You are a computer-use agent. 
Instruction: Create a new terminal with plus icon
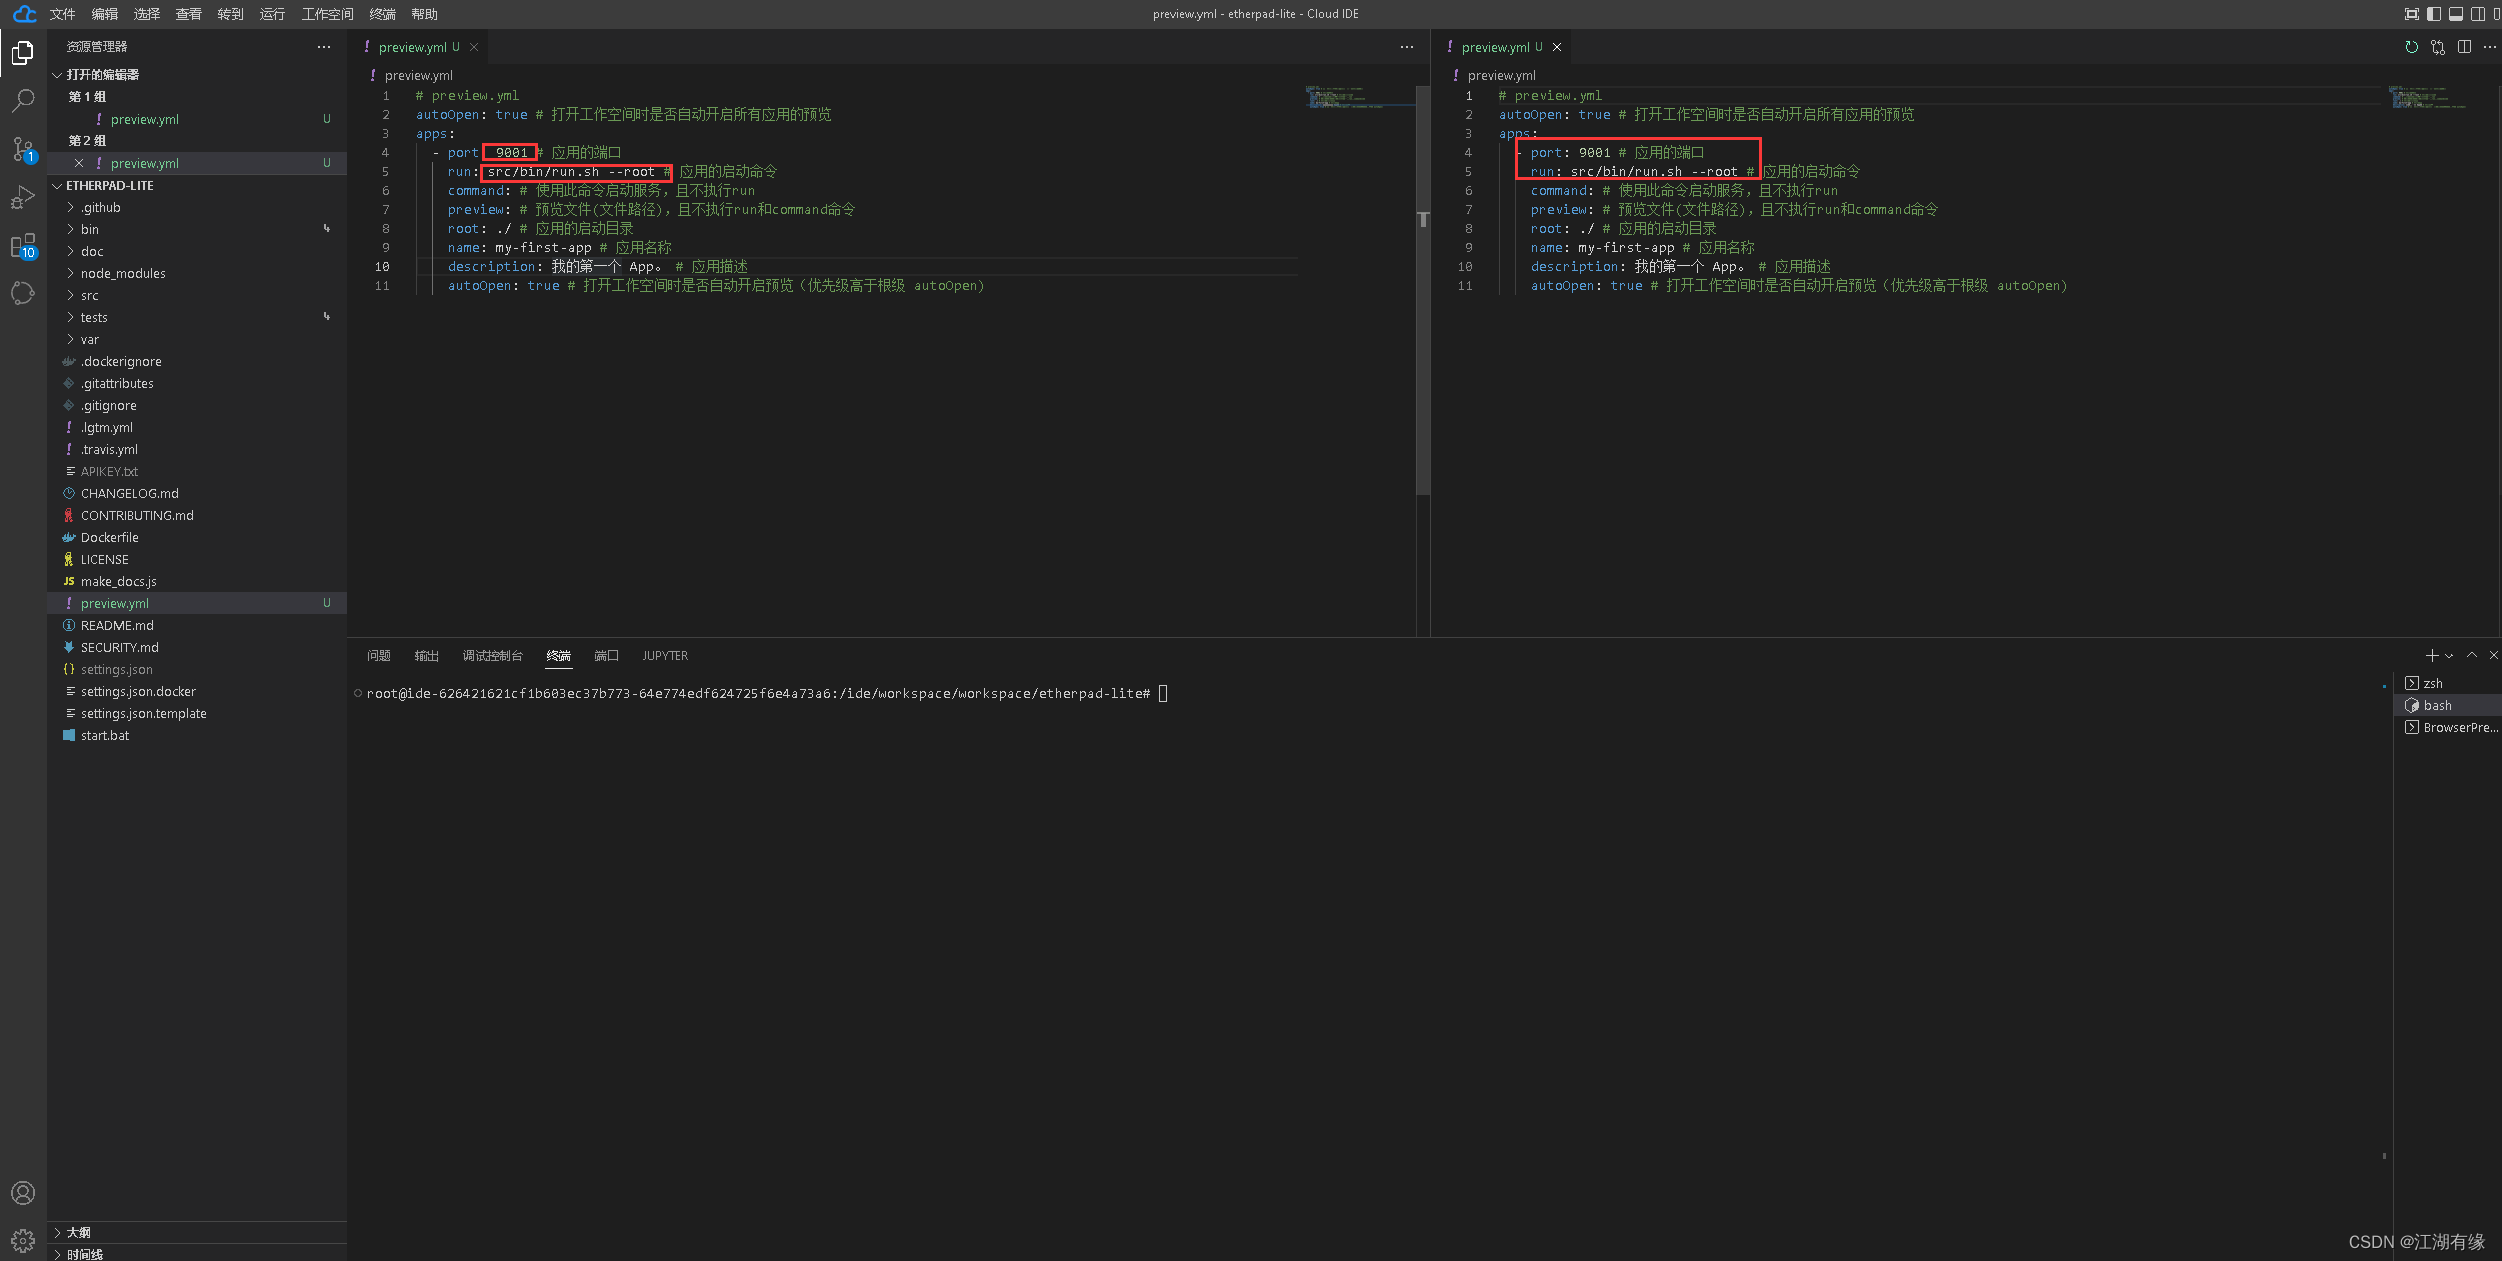pos(2431,656)
